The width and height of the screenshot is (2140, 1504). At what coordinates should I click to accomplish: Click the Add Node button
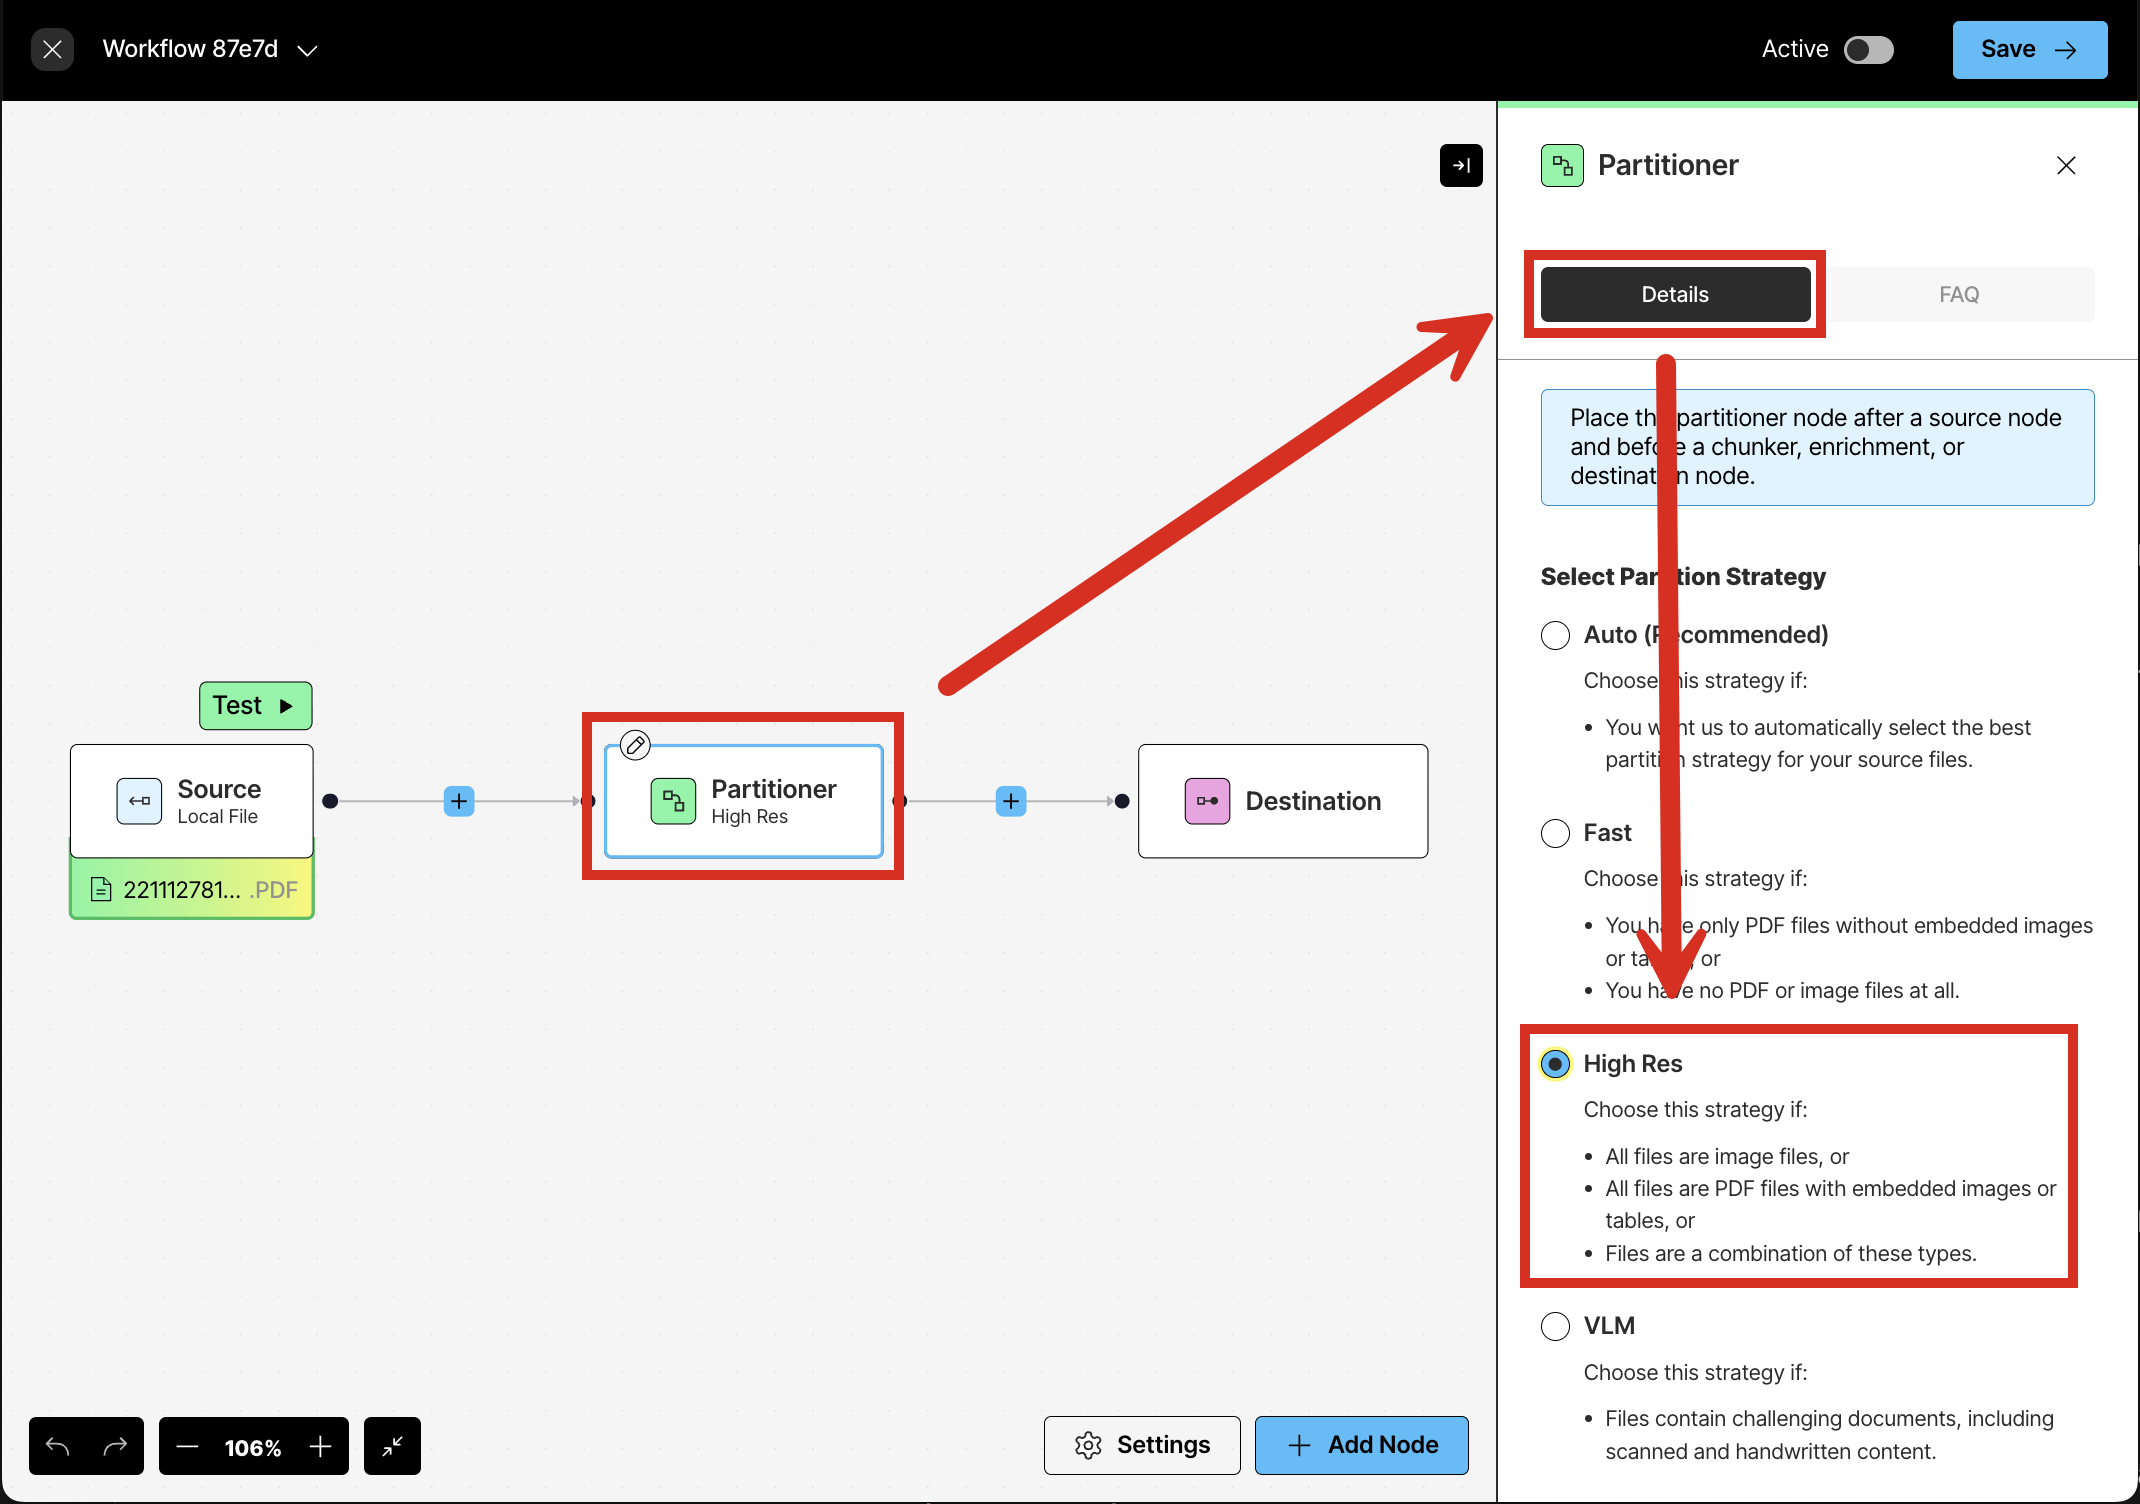[x=1361, y=1445]
